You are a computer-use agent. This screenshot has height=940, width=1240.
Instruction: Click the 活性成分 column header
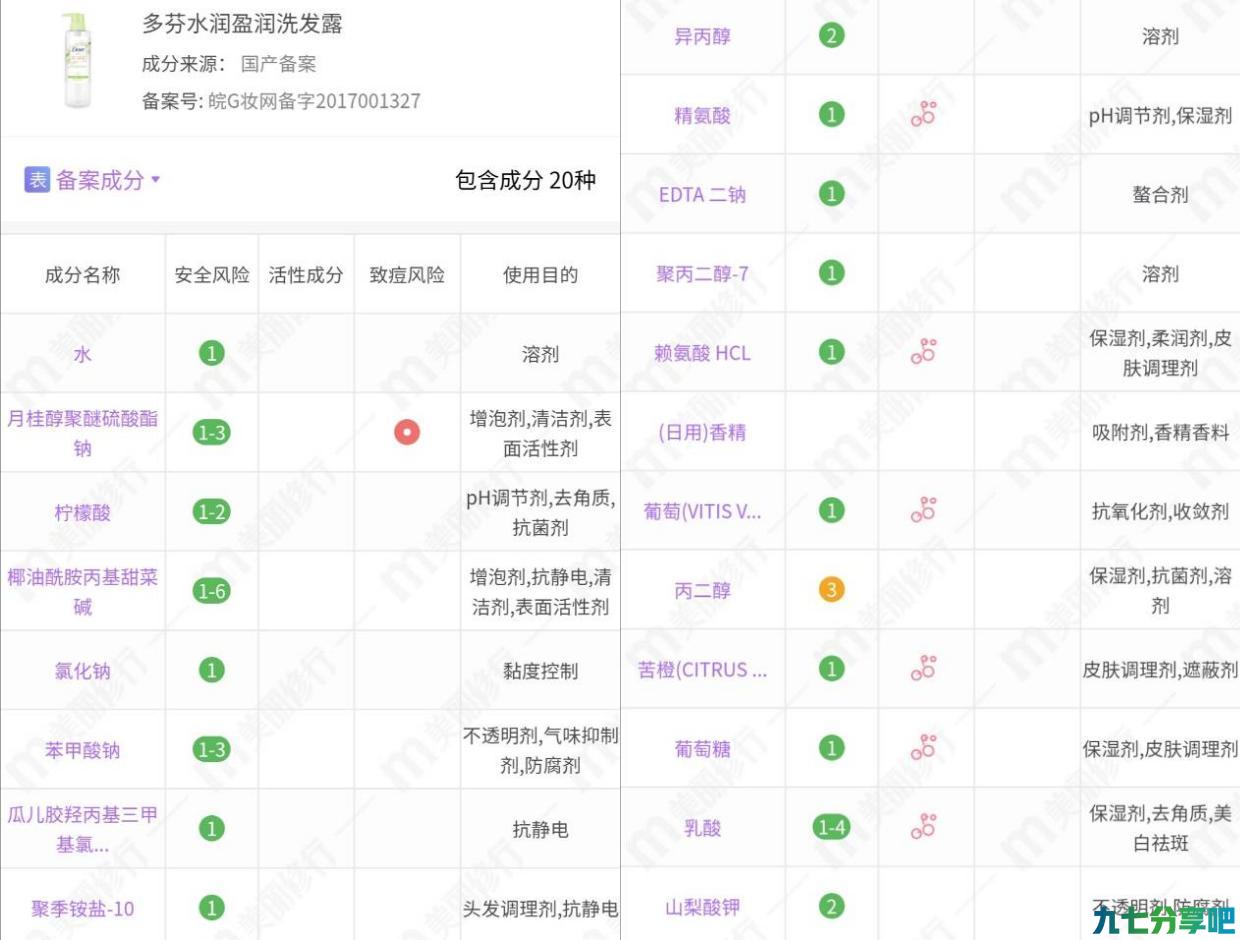click(306, 275)
